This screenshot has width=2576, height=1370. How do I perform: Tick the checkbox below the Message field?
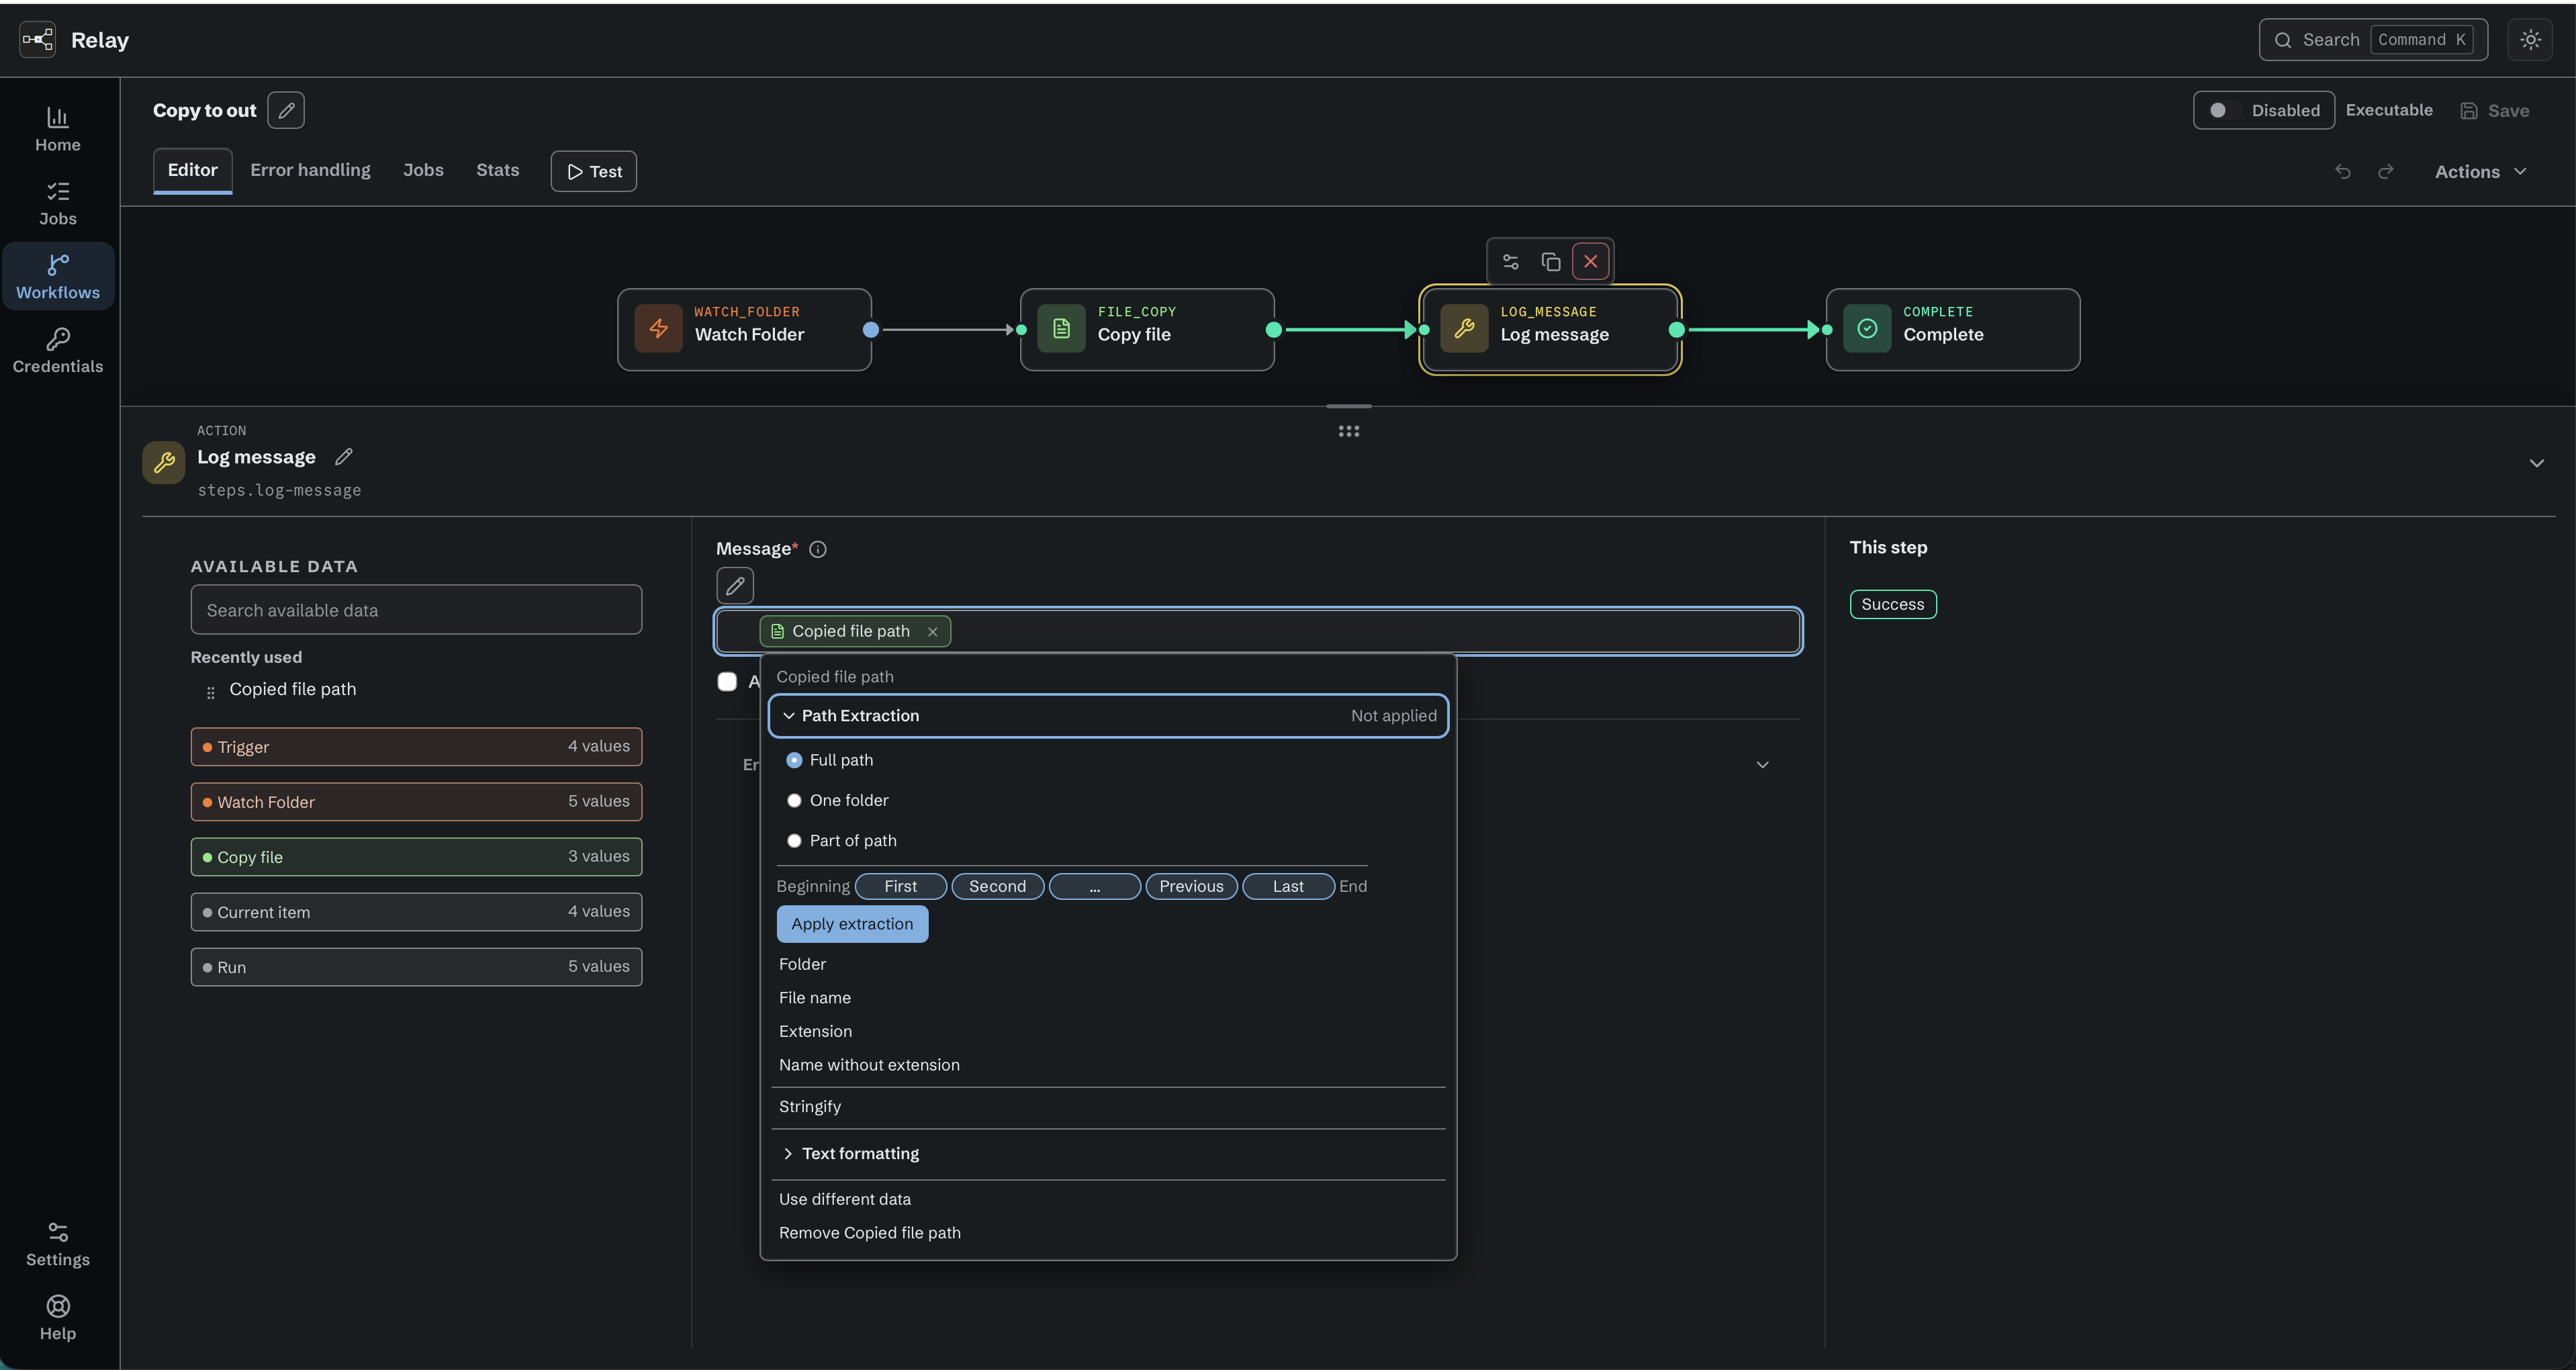(x=727, y=682)
